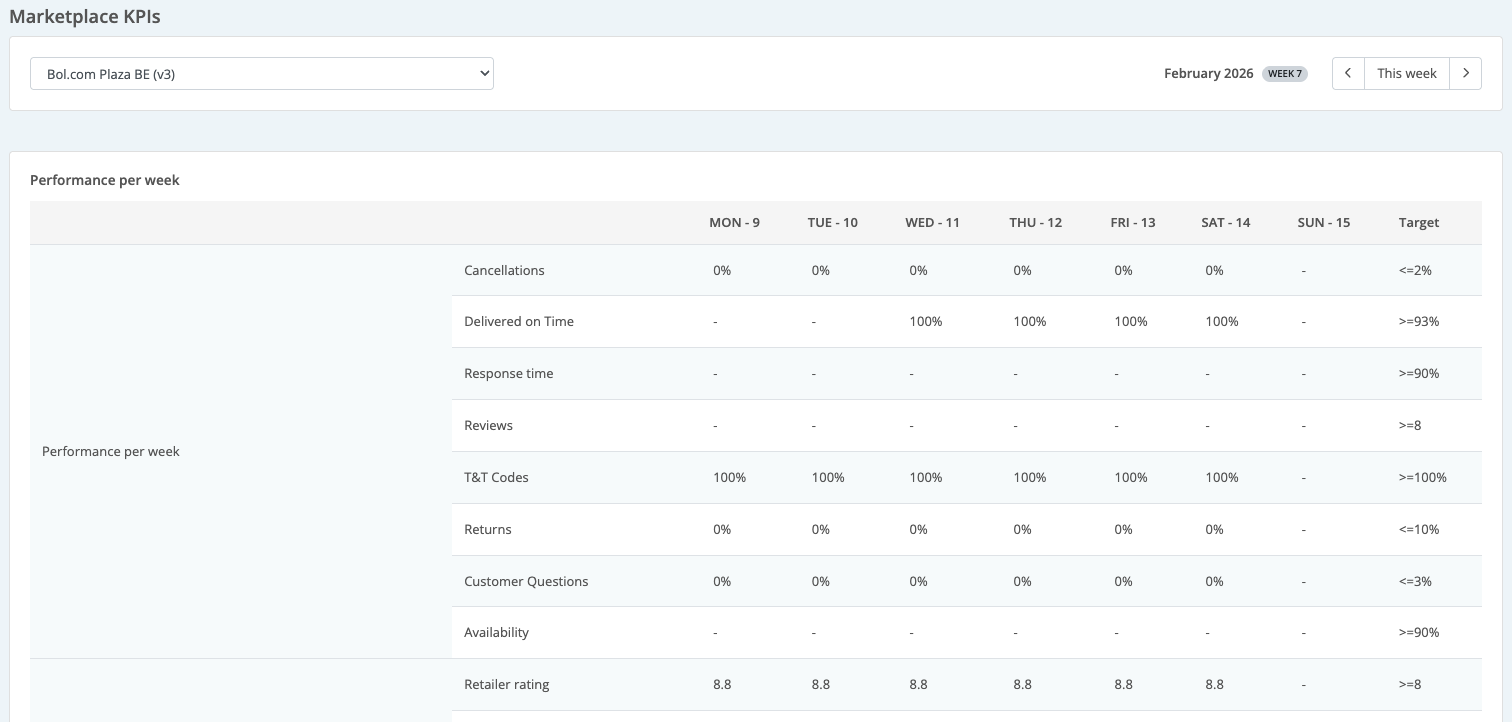Click the Response time row label
Image resolution: width=1512 pixels, height=722 pixels.
[509, 374]
